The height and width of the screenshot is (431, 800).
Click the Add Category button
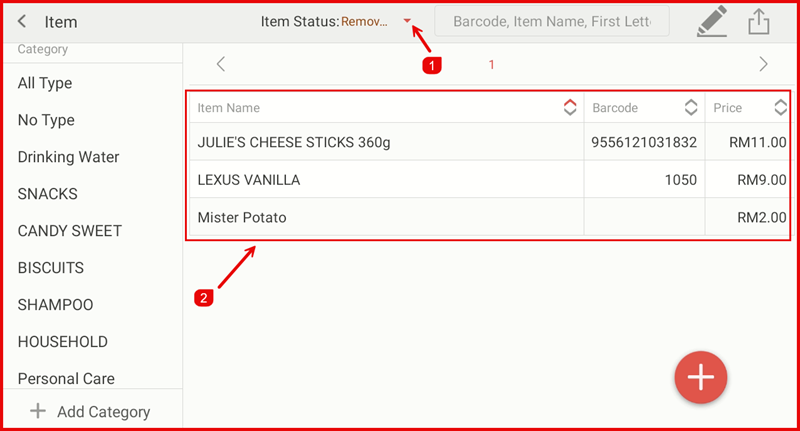[x=103, y=411]
